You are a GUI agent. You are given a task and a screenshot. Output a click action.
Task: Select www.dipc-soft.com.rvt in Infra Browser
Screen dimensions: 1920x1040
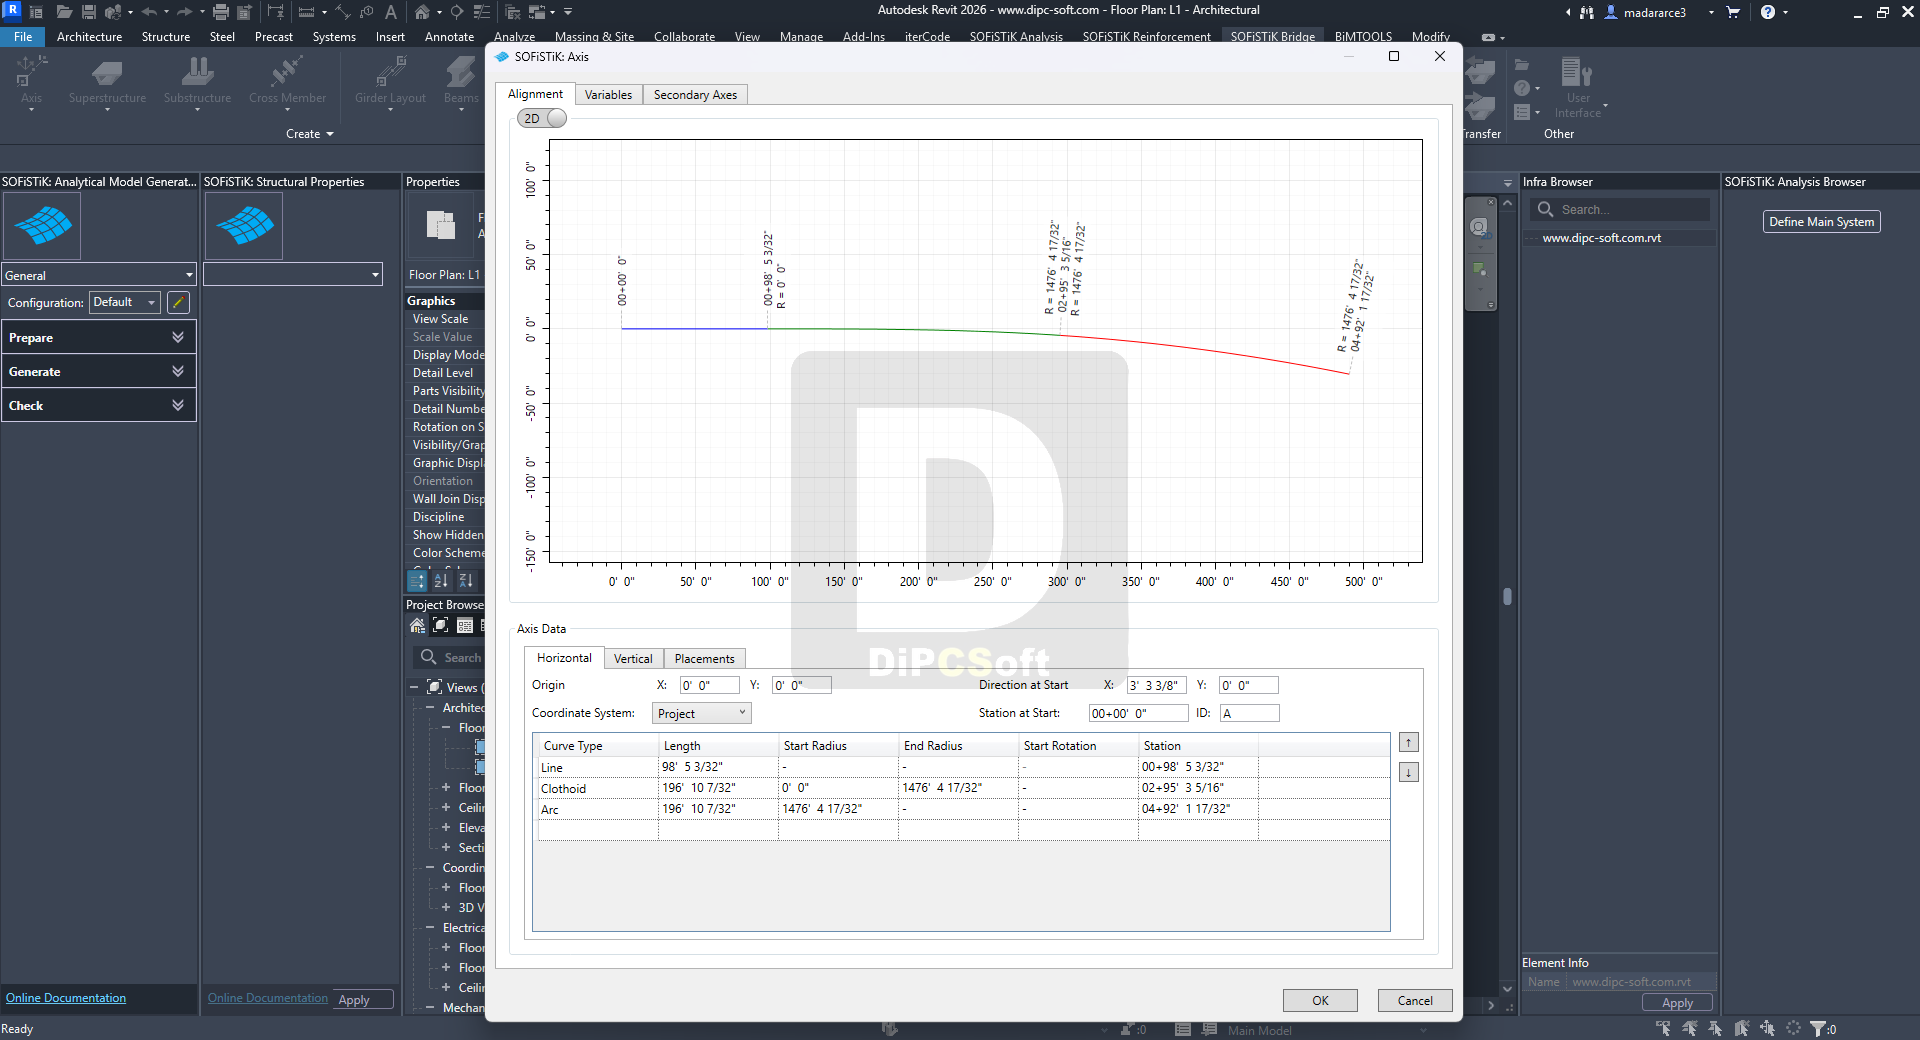click(1601, 238)
